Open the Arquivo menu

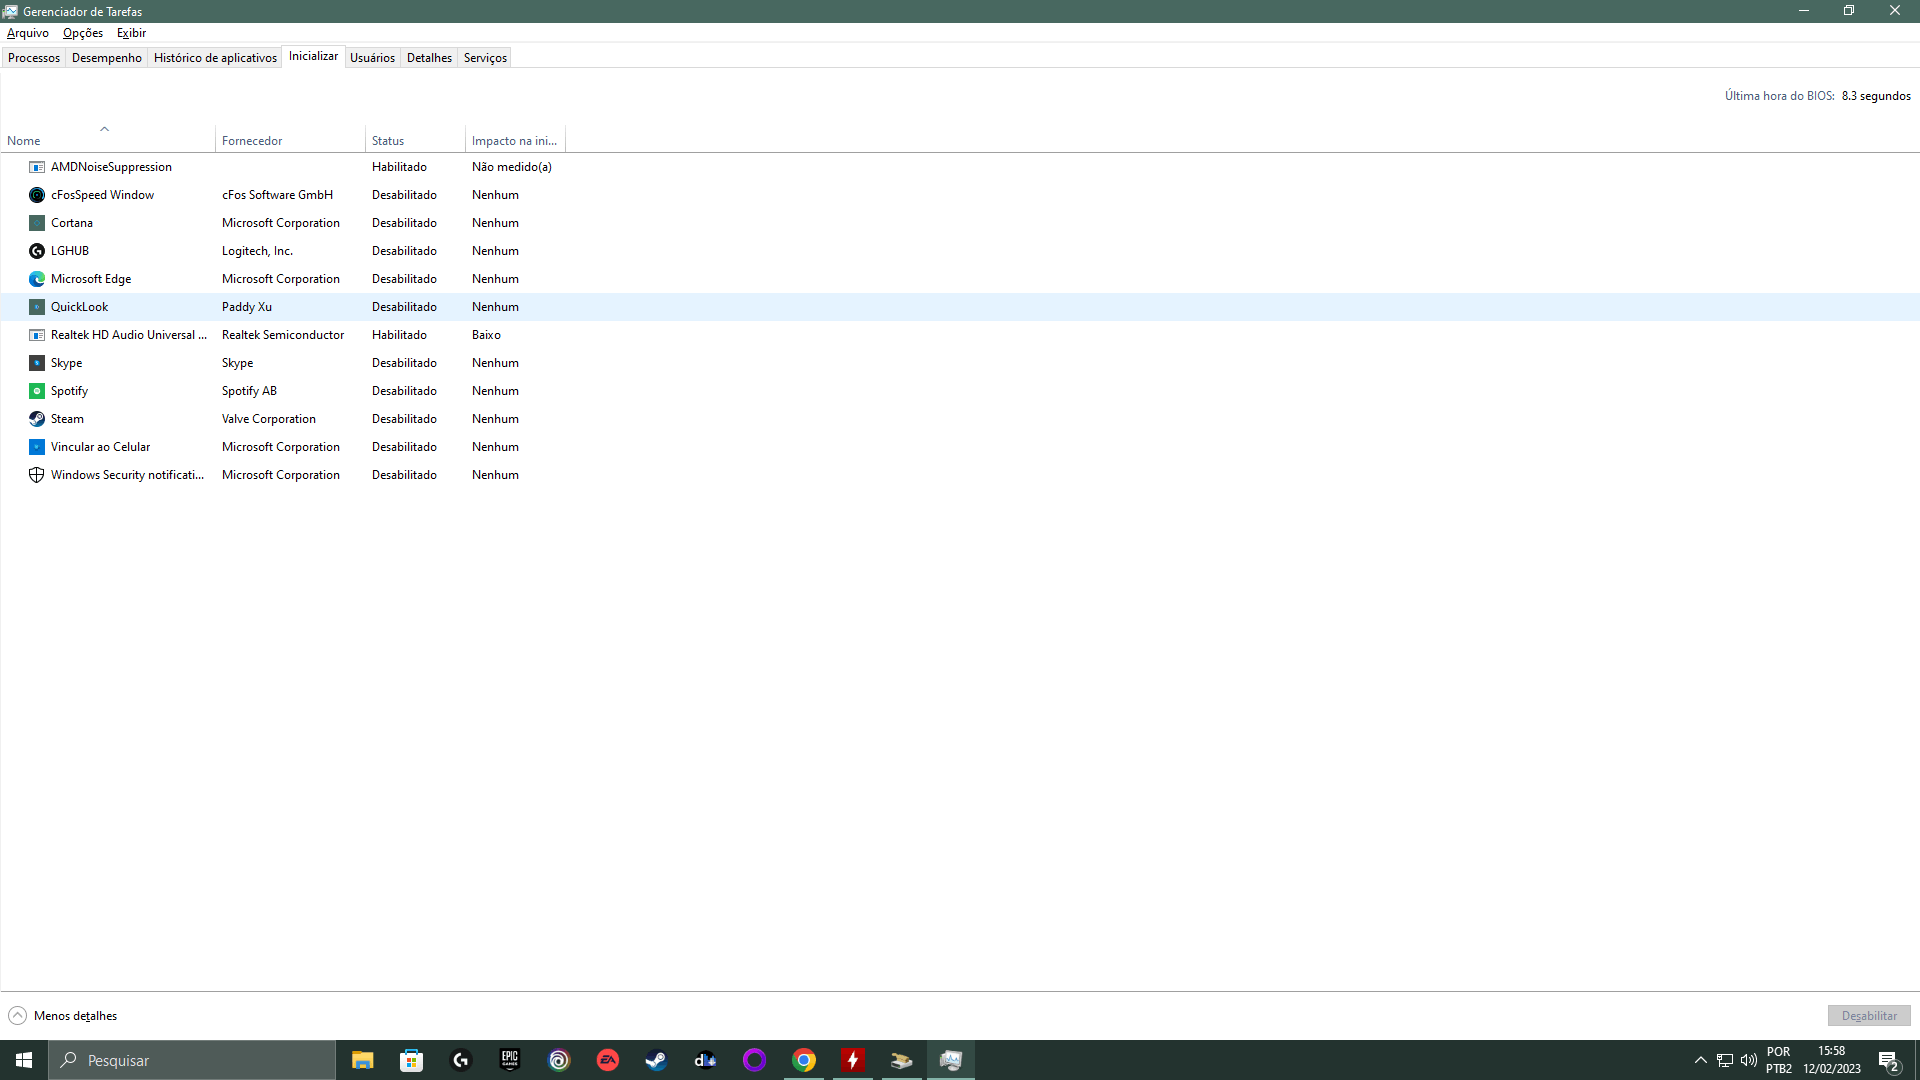click(28, 33)
